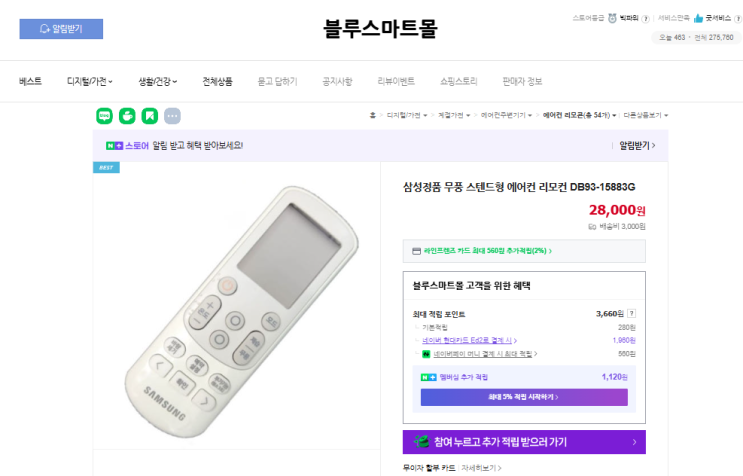743x476 pixels.
Task: Click the green talk-talk chat icon
Action: (105, 115)
